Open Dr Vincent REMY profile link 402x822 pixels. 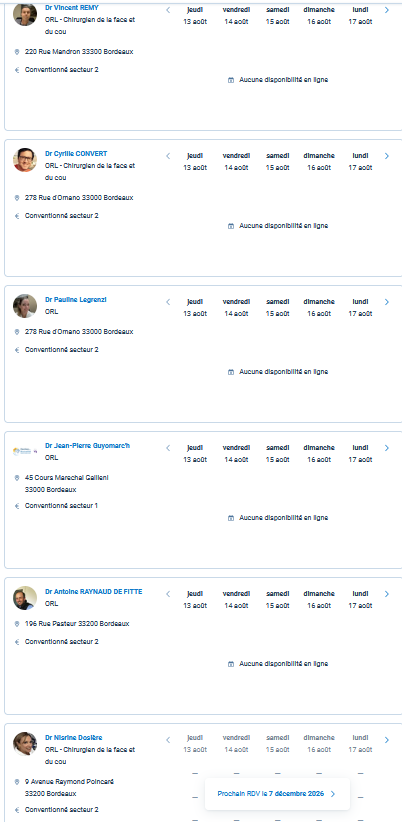(x=72, y=7)
